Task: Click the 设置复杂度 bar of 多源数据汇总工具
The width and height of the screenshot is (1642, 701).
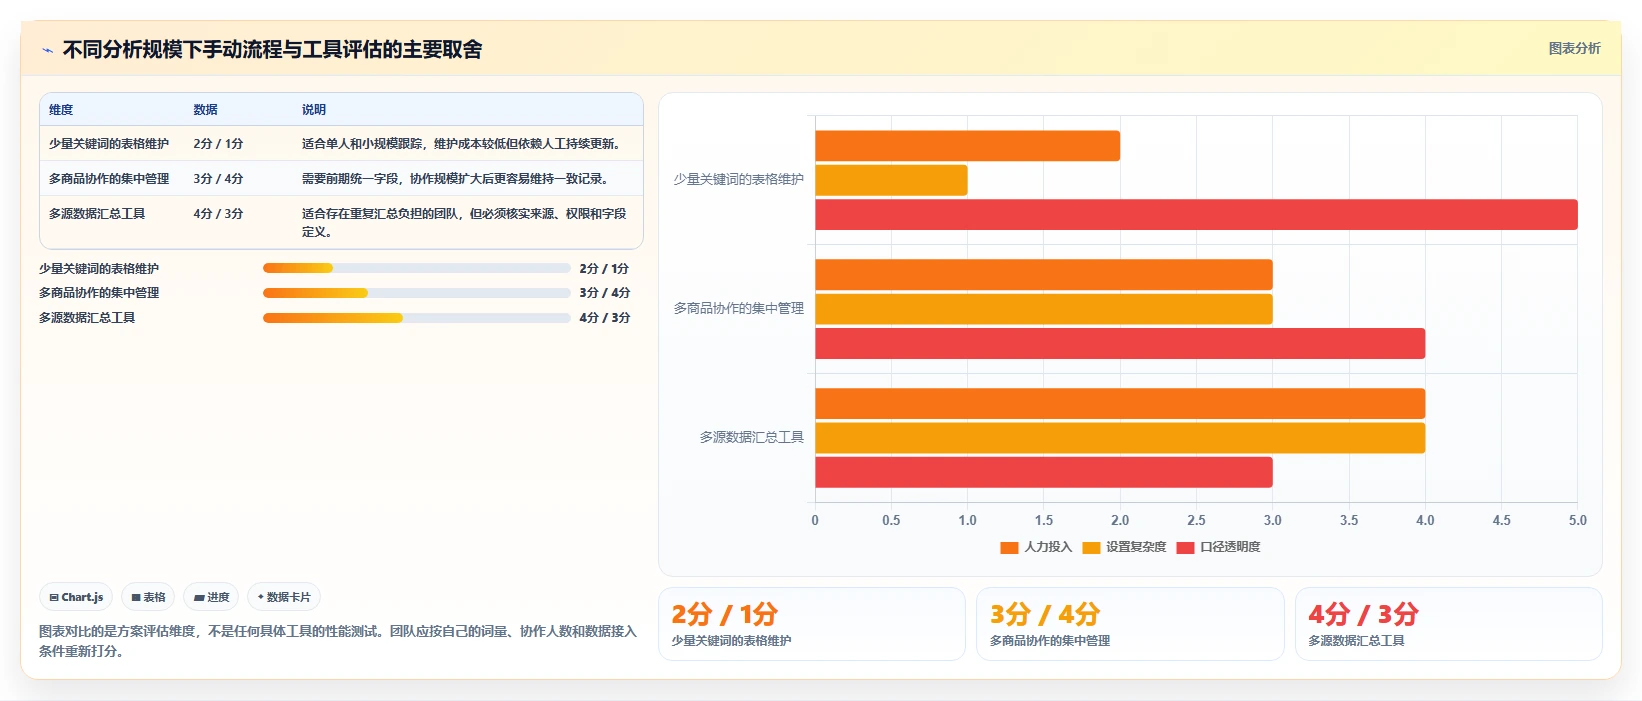Action: point(1120,438)
